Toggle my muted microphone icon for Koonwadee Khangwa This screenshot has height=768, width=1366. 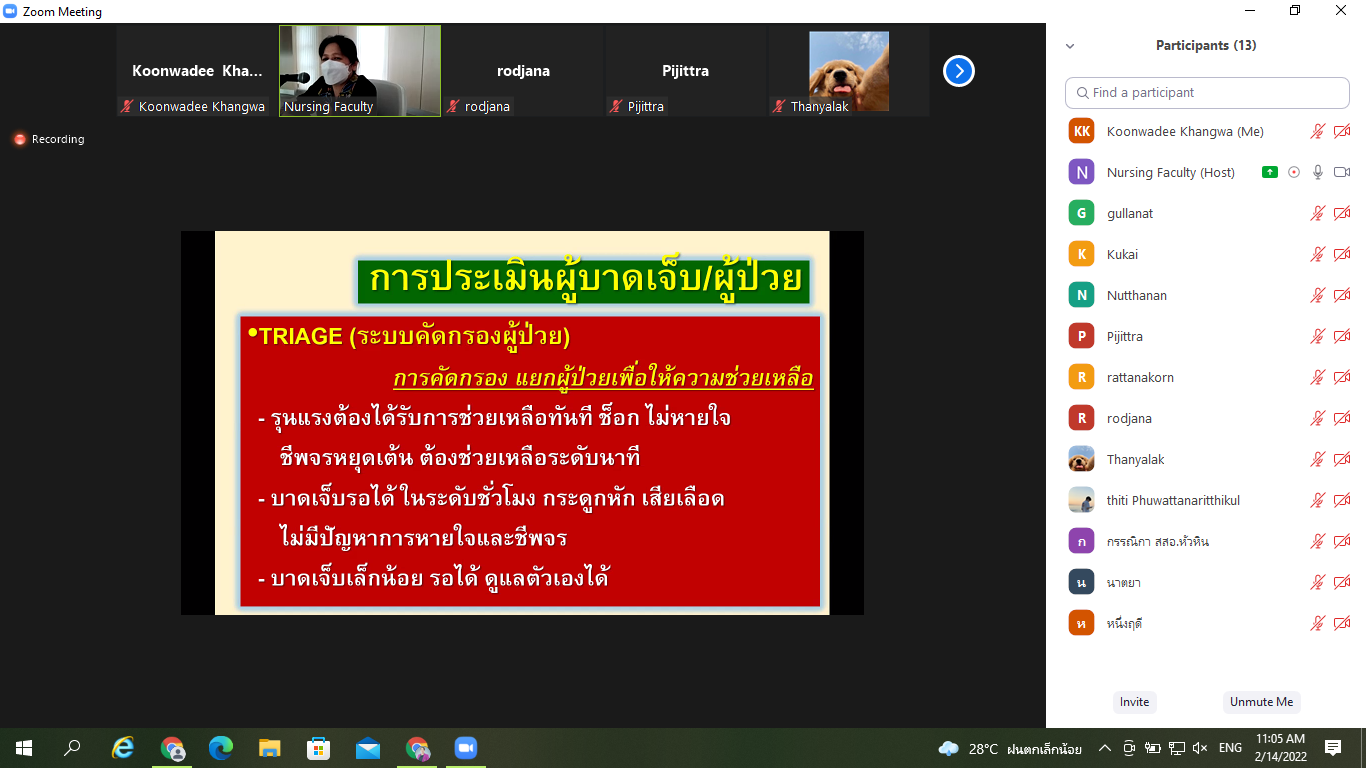point(1318,131)
